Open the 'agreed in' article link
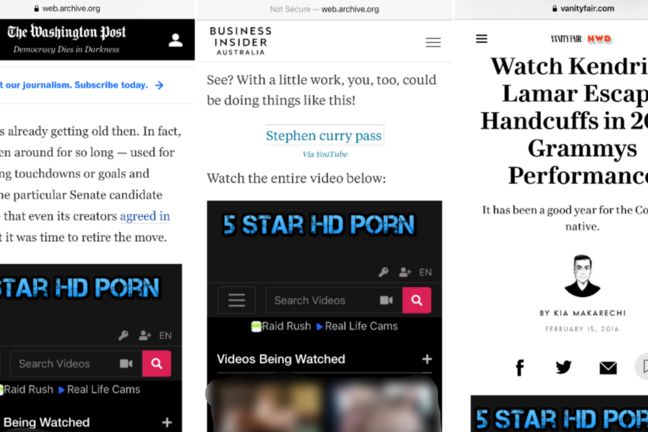Image resolution: width=648 pixels, height=432 pixels. [145, 216]
